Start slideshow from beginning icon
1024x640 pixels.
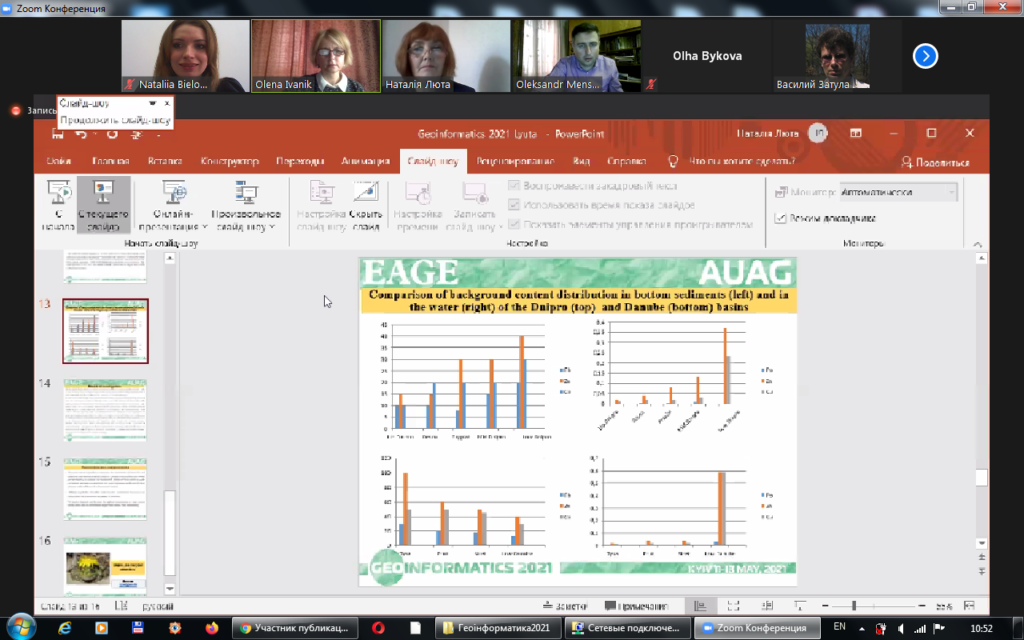click(58, 193)
